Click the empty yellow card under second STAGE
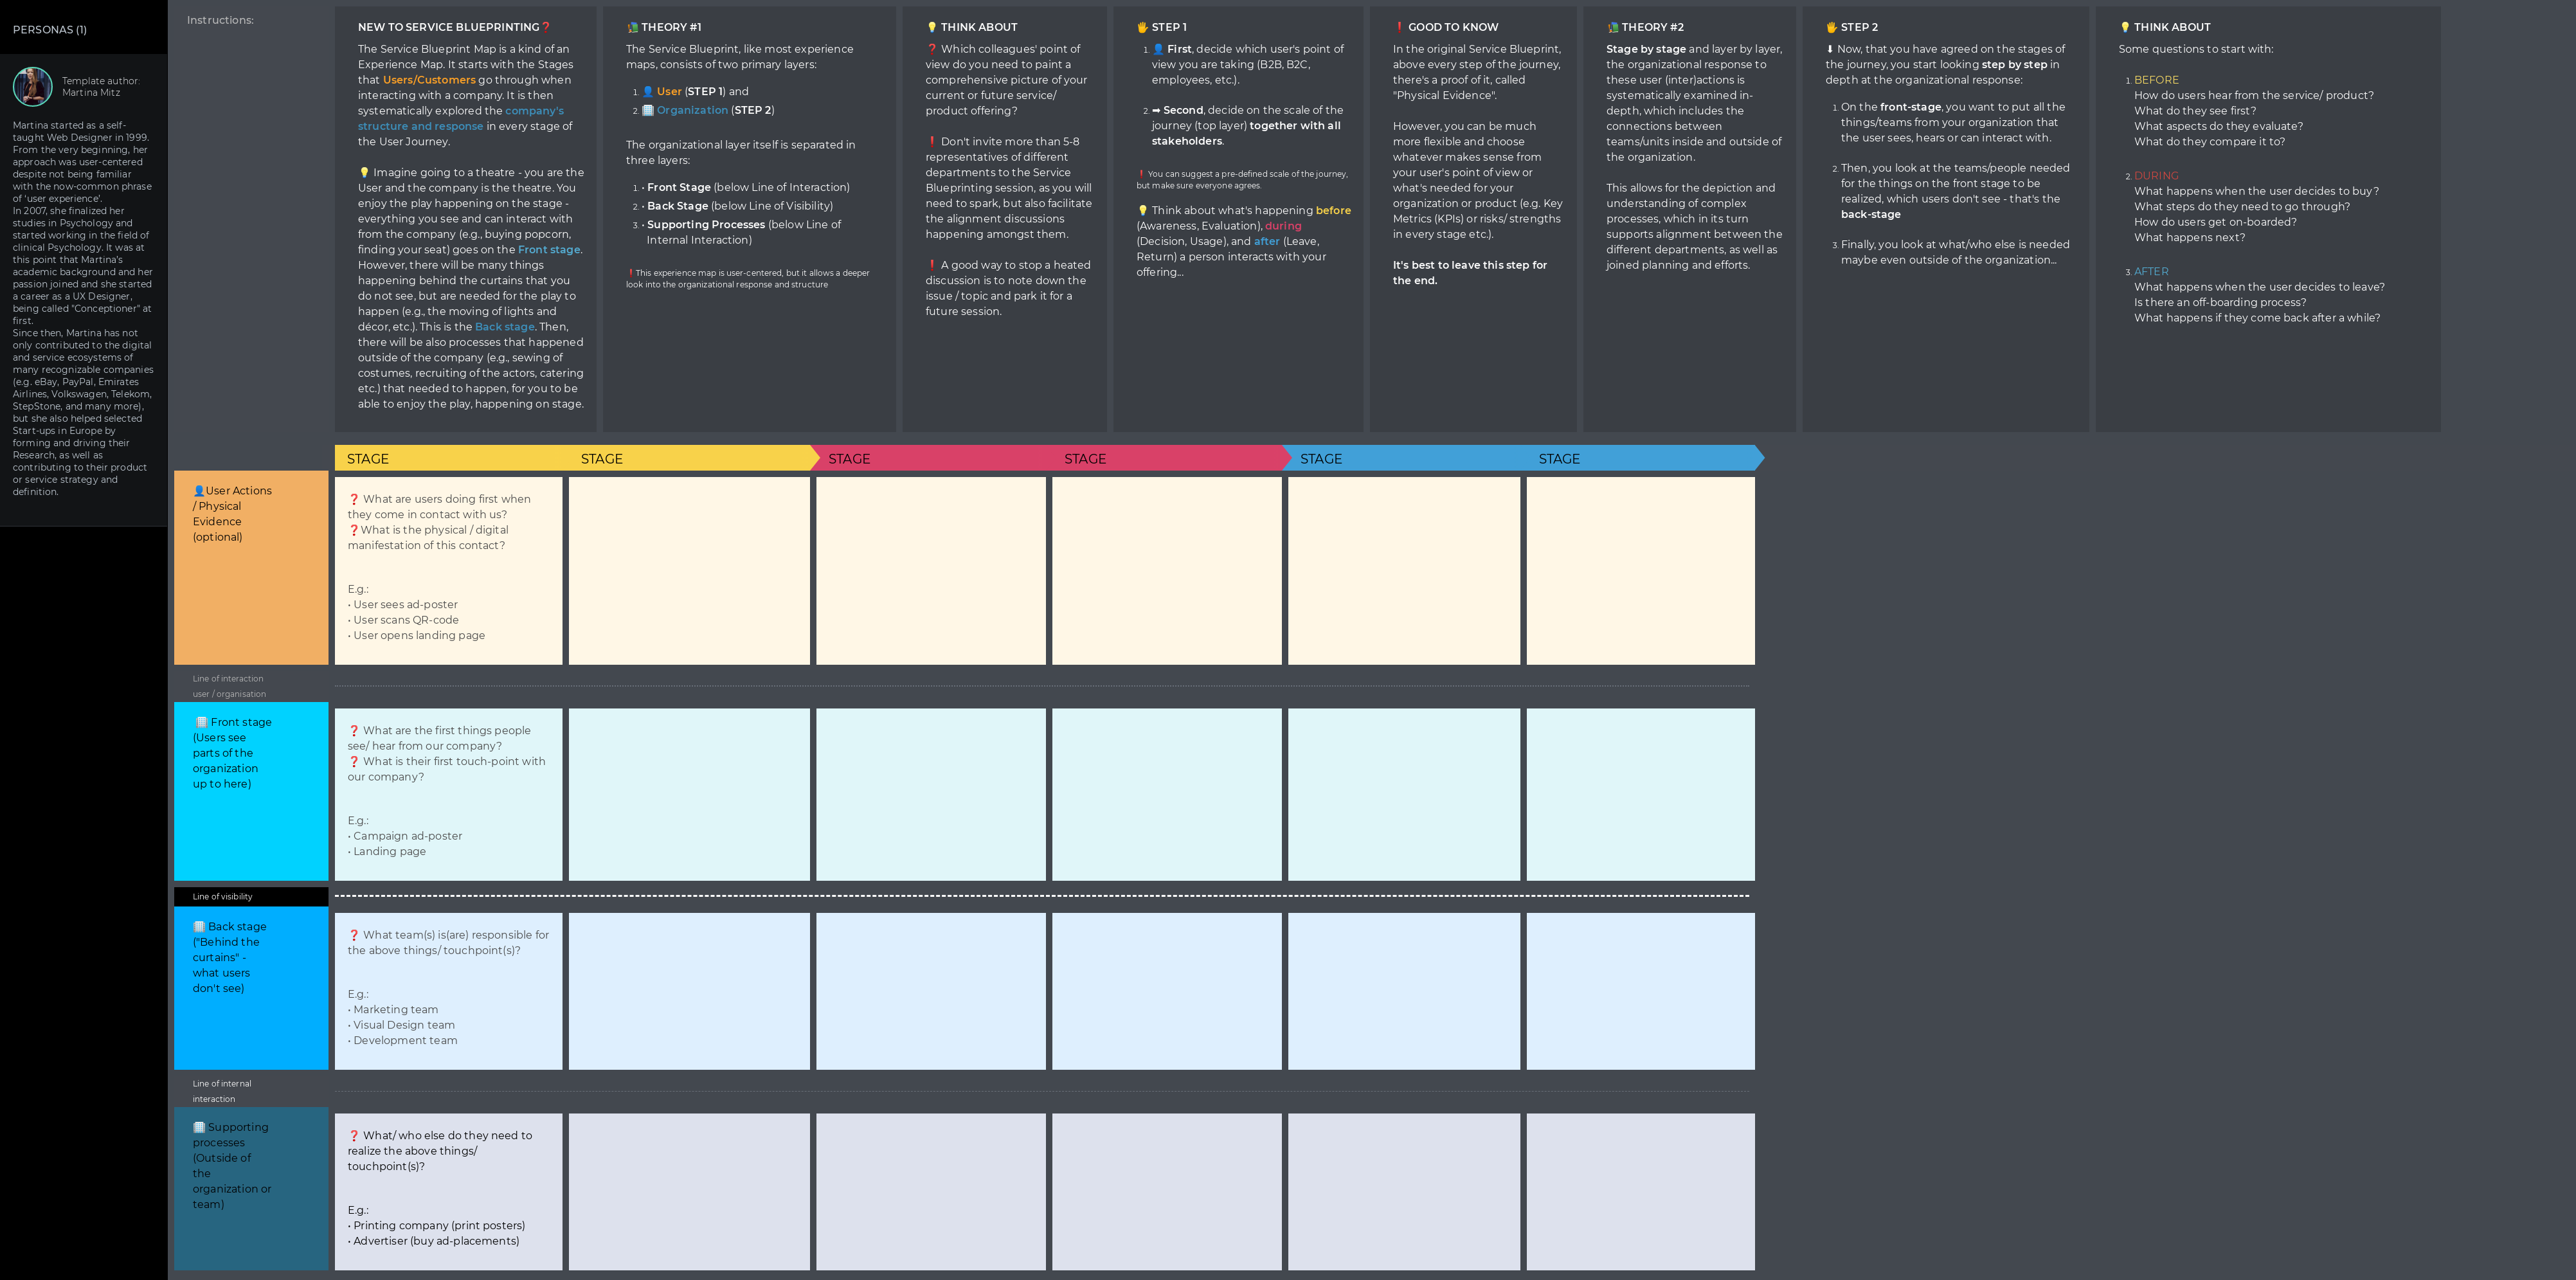The width and height of the screenshot is (2576, 1280). (689, 570)
